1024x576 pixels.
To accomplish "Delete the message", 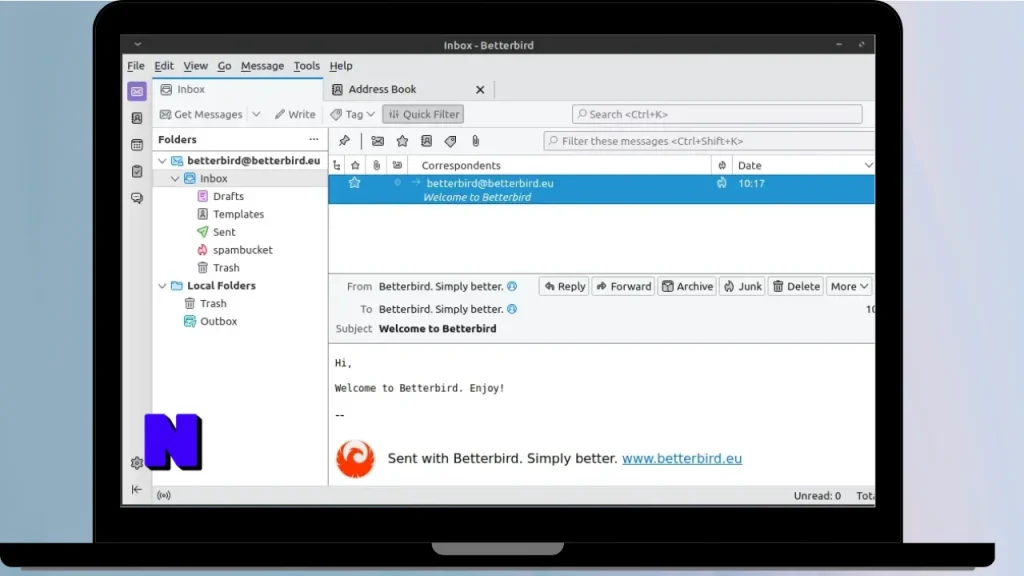I will (x=796, y=287).
